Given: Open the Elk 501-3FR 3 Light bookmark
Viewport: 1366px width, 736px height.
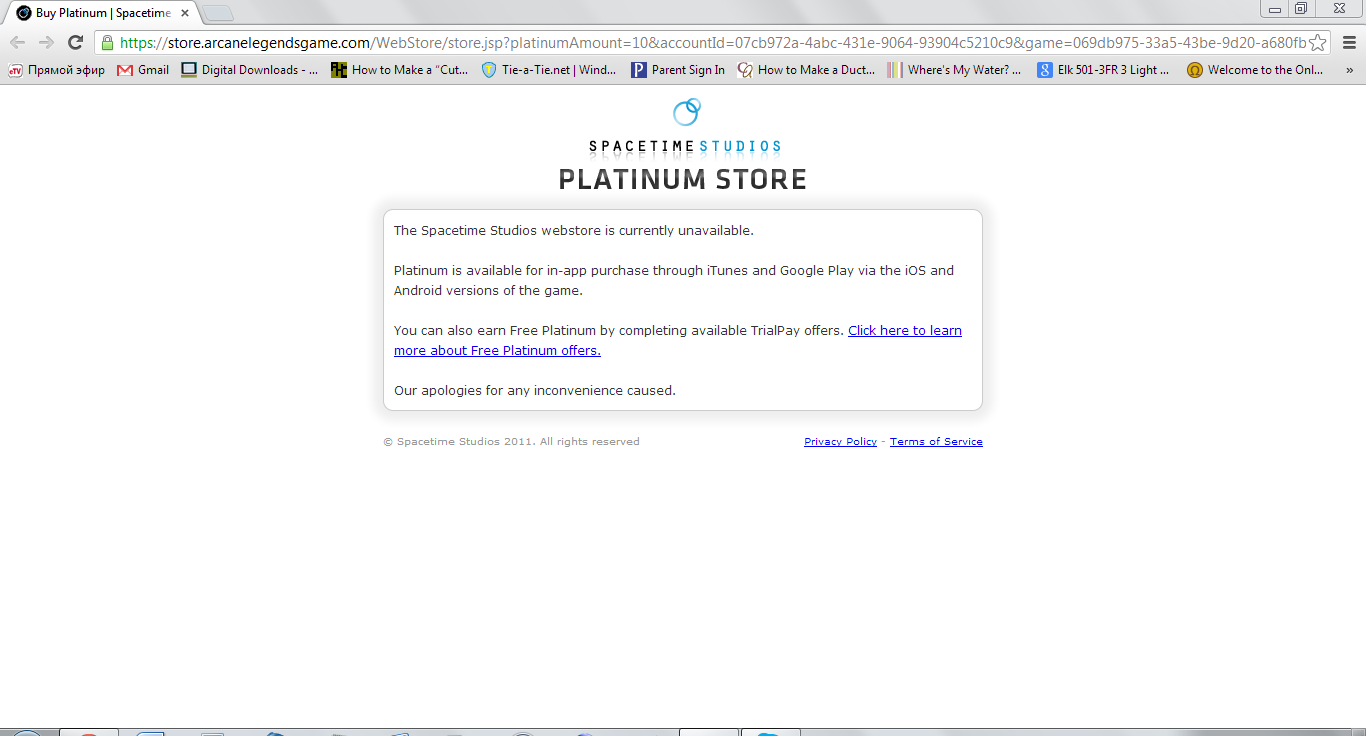Looking at the screenshot, I should [x=1104, y=70].
